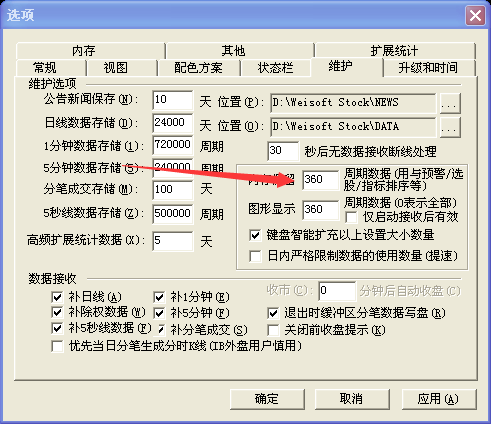The width and height of the screenshot is (491, 424).
Task: Browse for DATA folder location
Action: [x=450, y=127]
